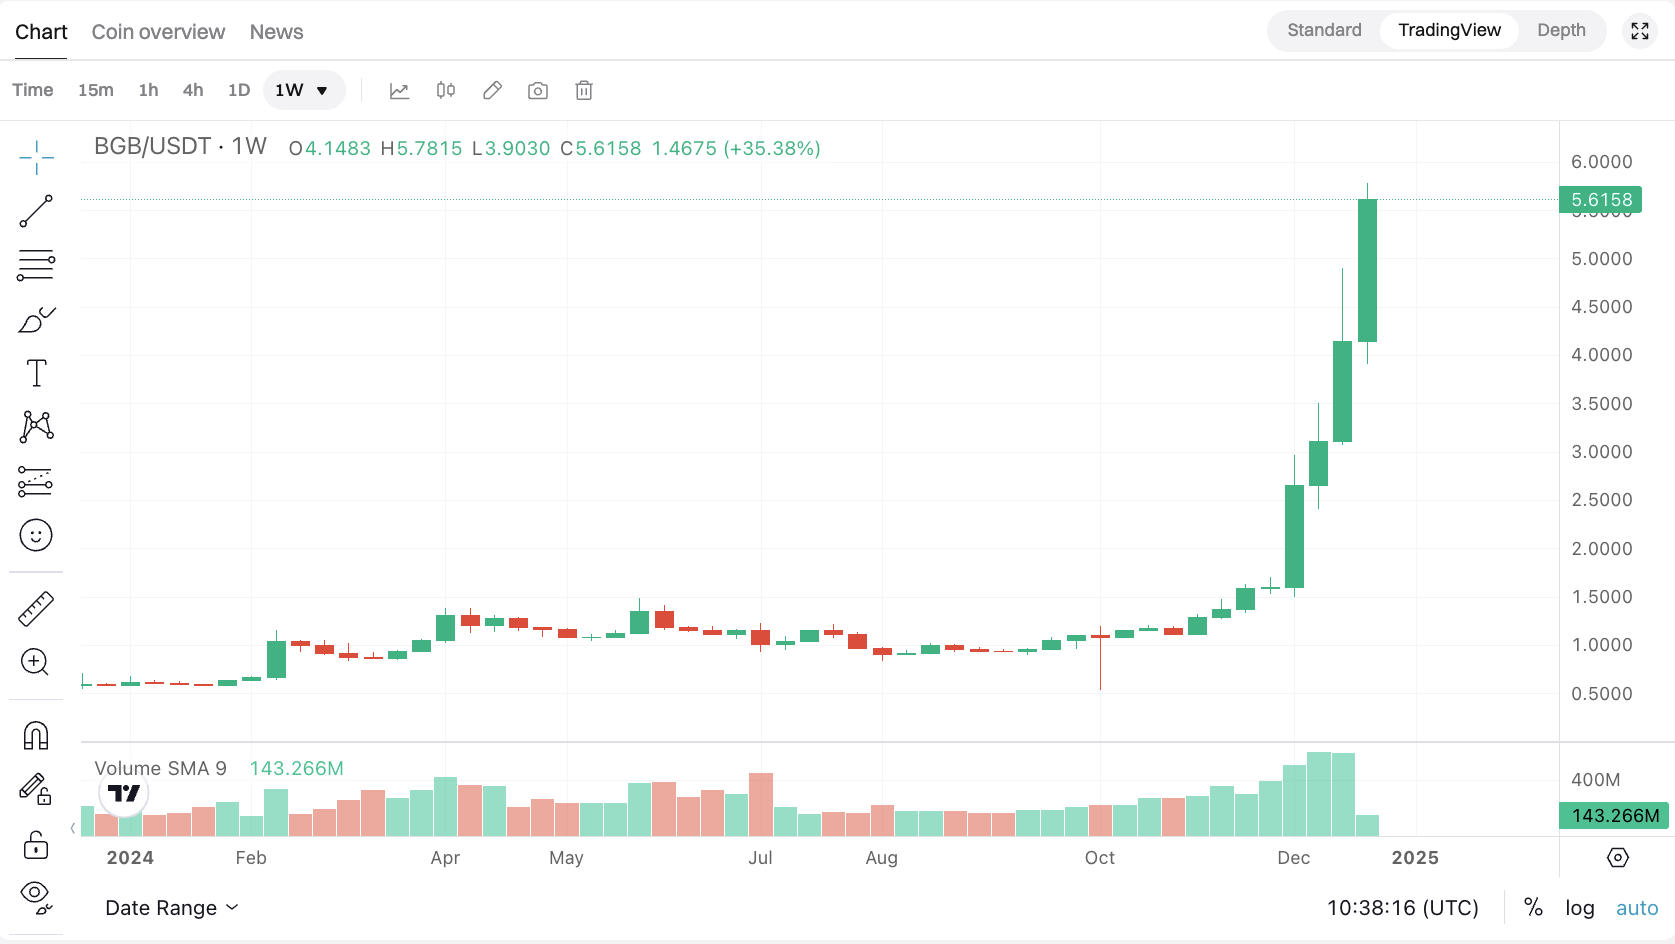
Task: Click the Volume SMA 9 indicator label
Action: pos(160,768)
